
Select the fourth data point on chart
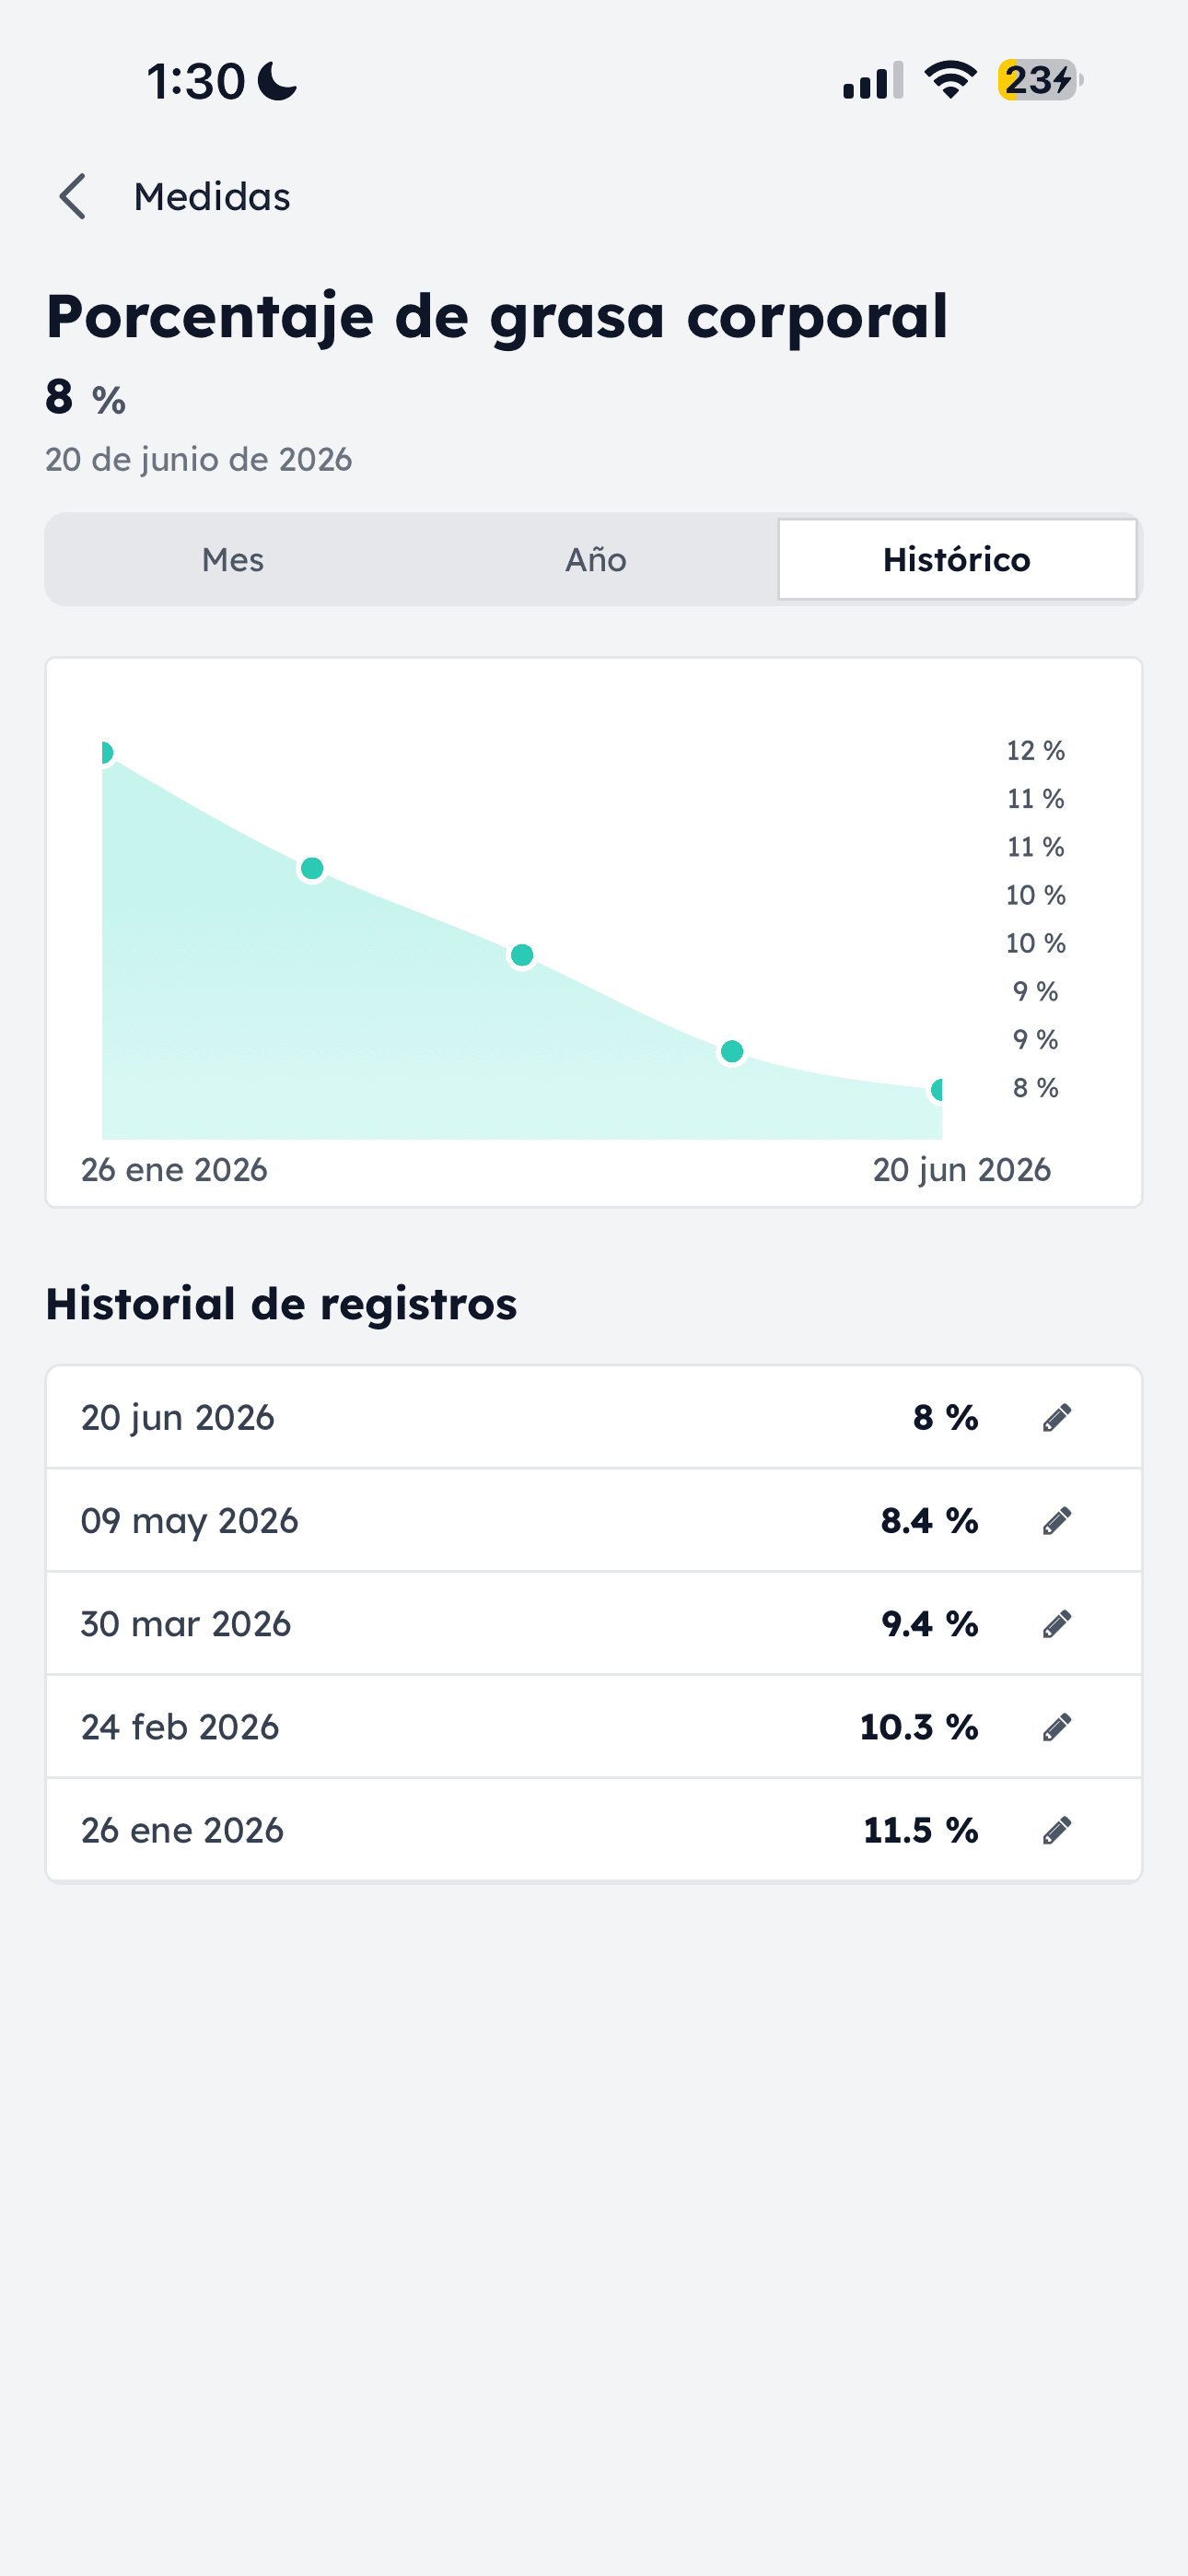732,1051
